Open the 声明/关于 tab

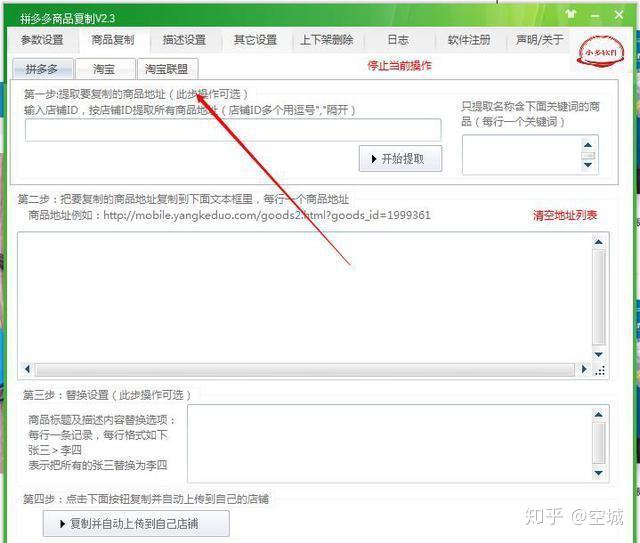click(x=540, y=40)
